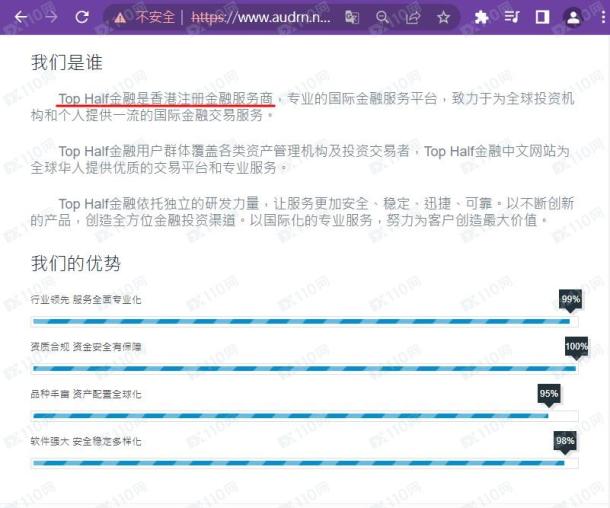Click the 我们是谁 heading
Screen dimensions: 610x508
tap(67, 63)
